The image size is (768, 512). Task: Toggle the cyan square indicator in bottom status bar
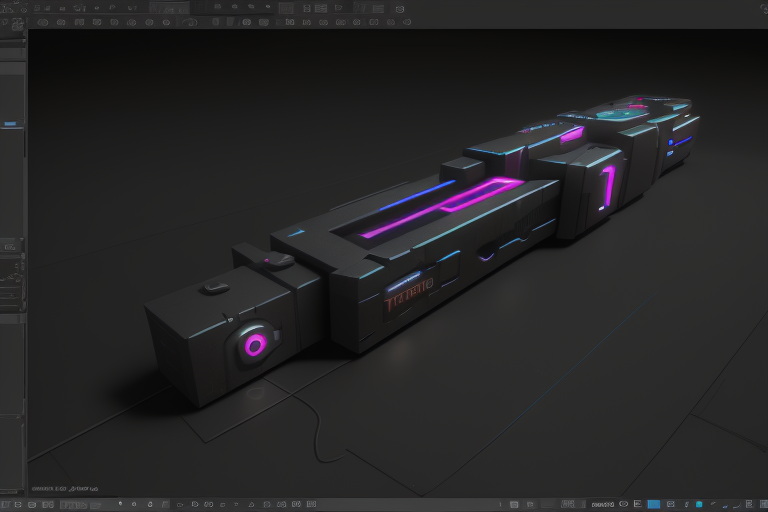(699, 505)
